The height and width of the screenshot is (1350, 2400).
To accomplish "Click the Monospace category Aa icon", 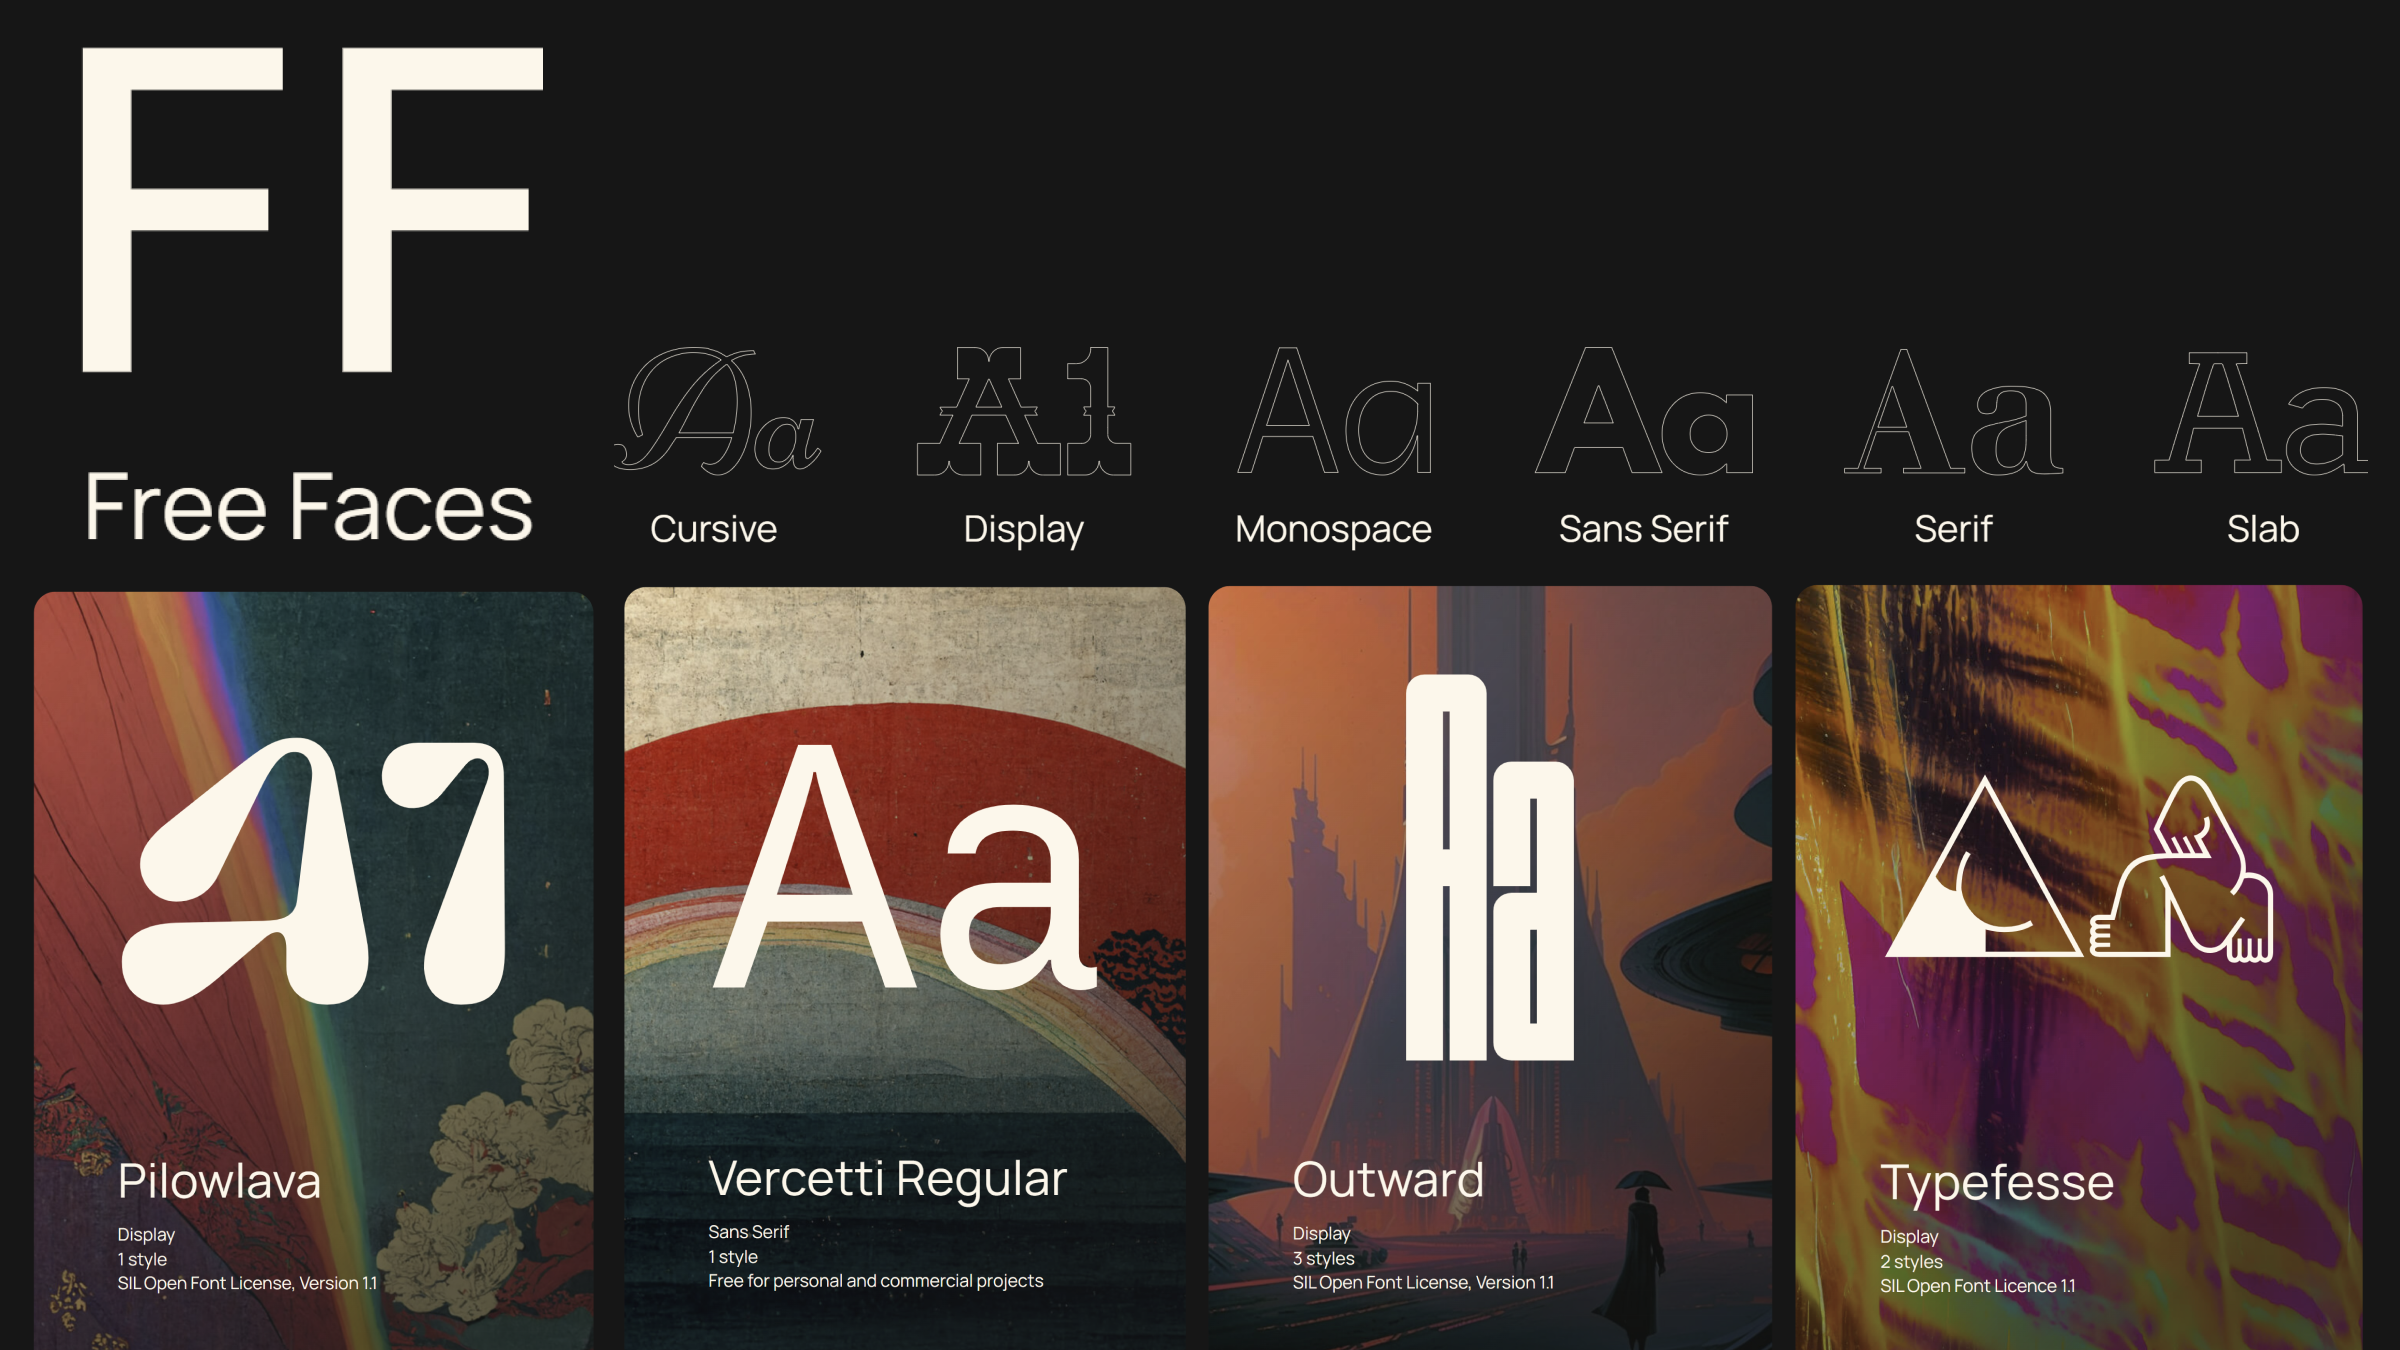I will pos(1334,411).
